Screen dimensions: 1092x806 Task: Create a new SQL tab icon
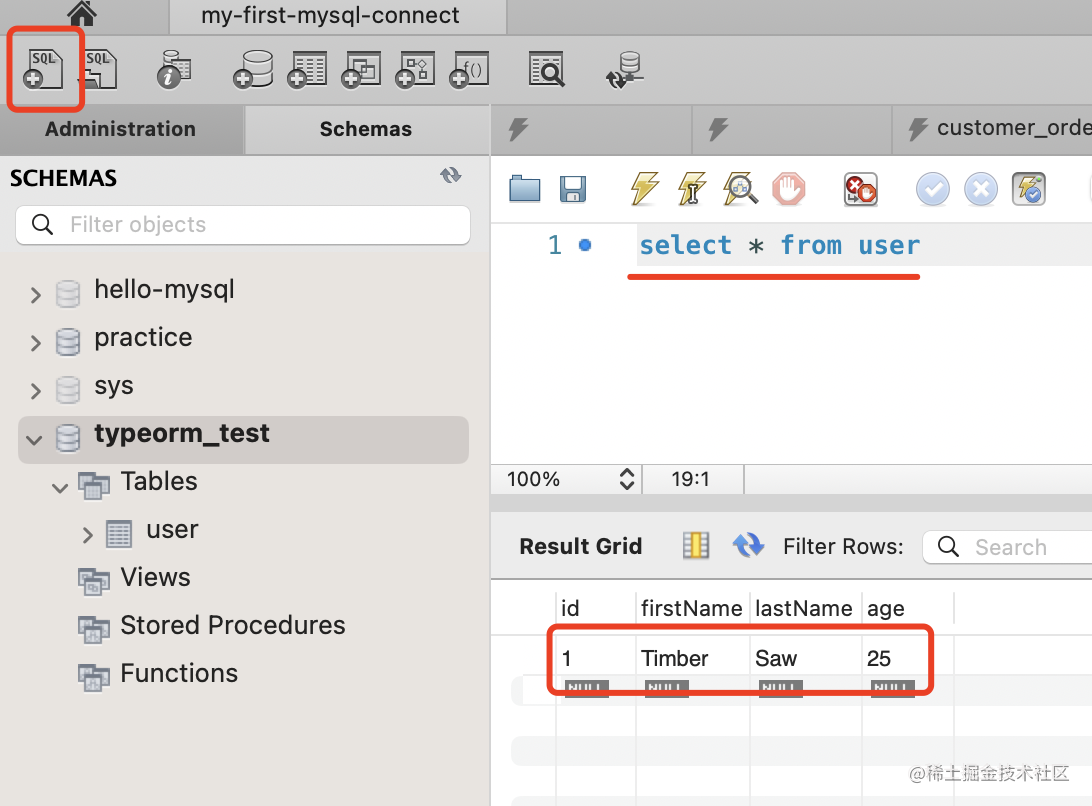coord(45,70)
